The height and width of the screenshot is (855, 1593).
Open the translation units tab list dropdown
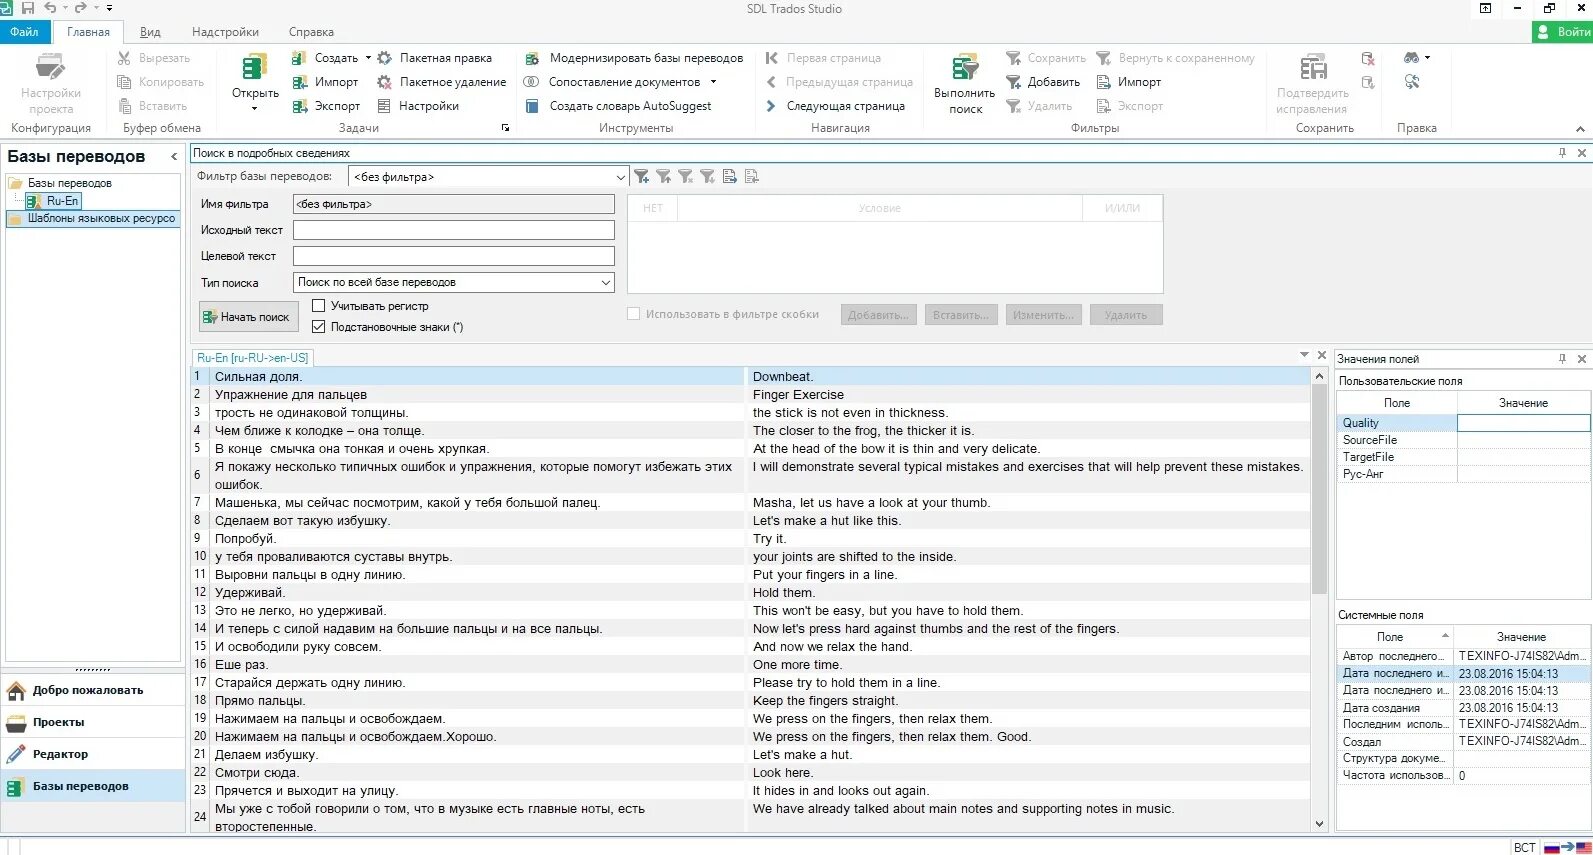point(1304,355)
